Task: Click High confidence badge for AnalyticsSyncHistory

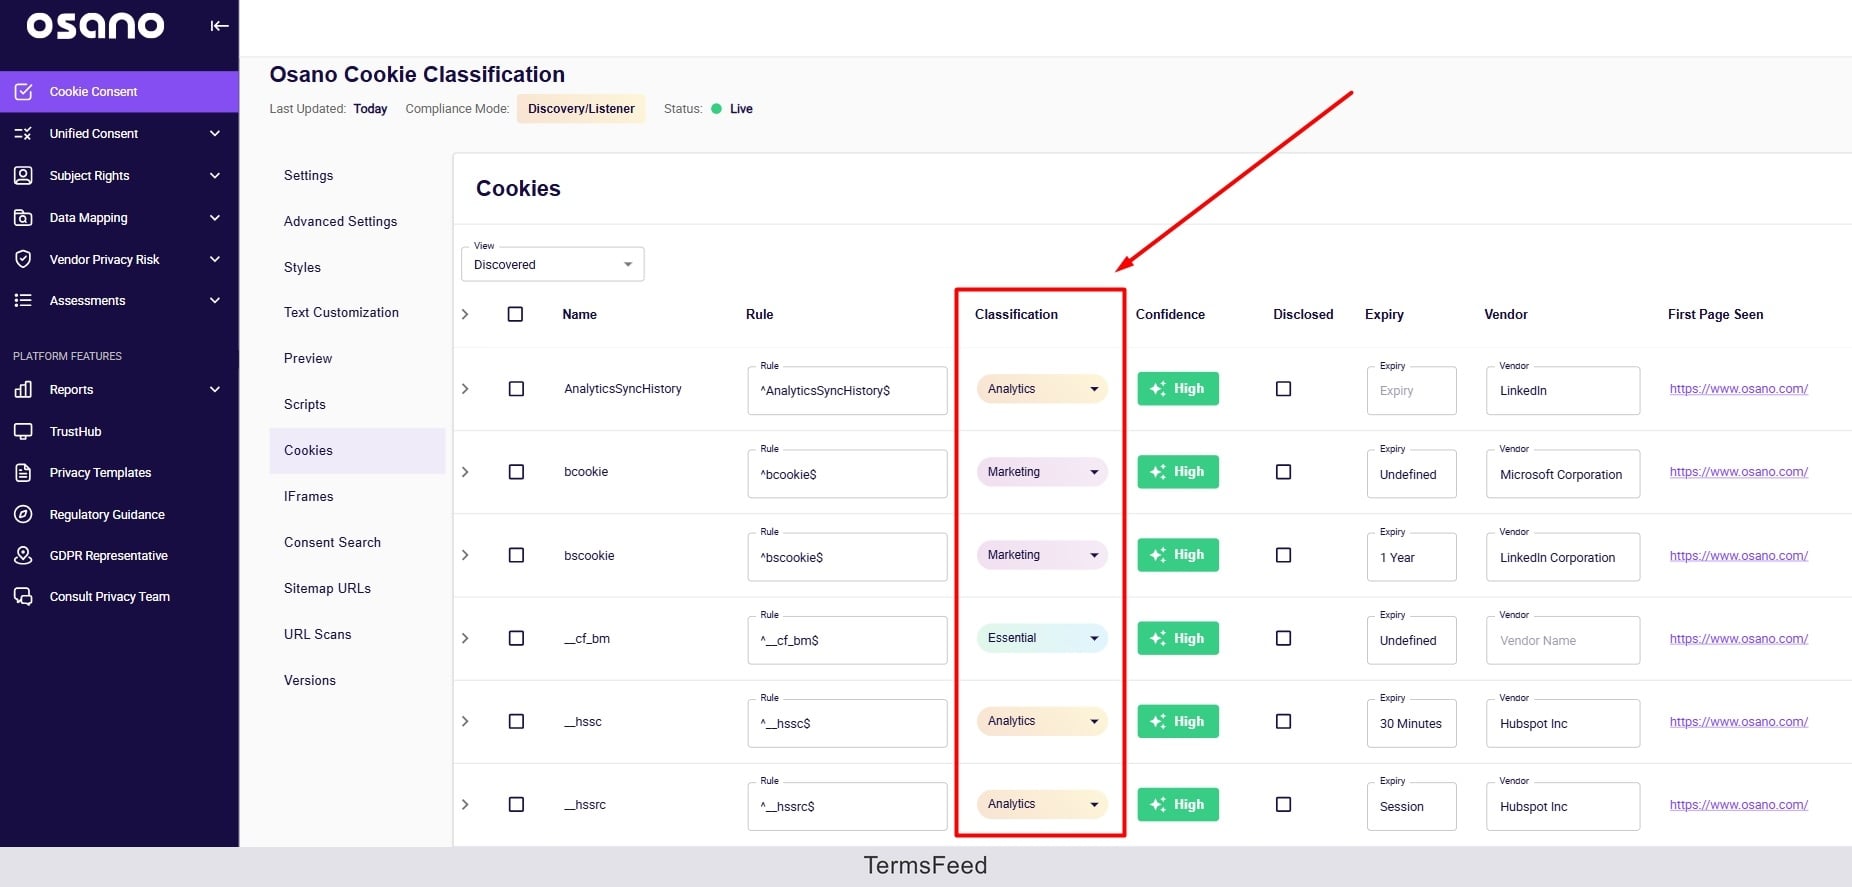Action: pos(1178,389)
